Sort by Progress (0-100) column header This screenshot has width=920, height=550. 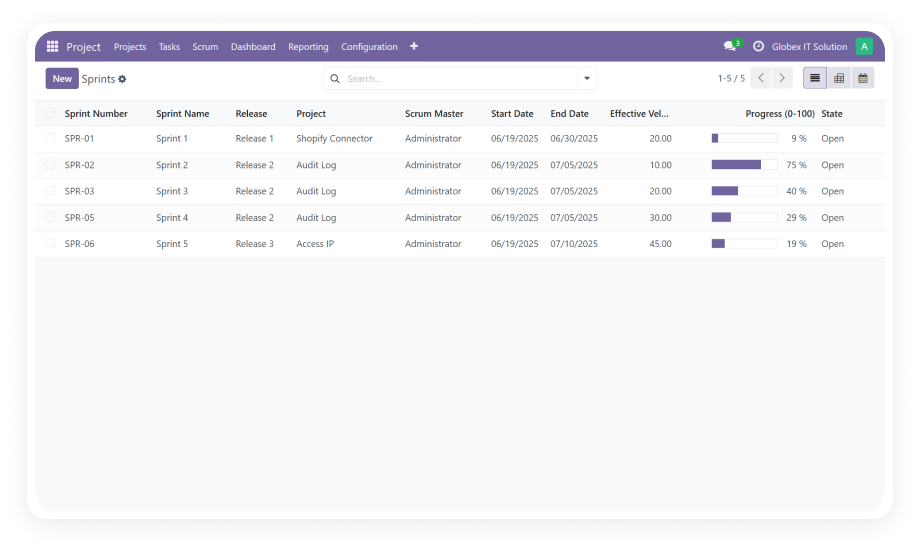pos(780,113)
